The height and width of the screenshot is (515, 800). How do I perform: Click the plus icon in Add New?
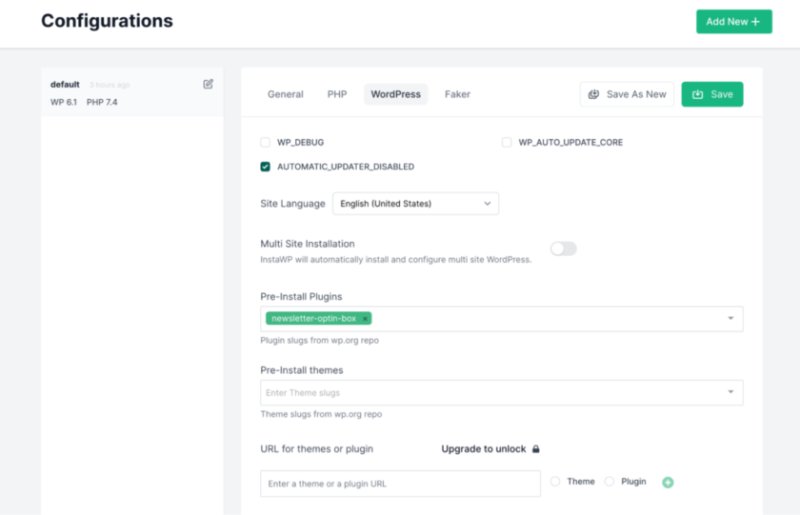point(756,22)
